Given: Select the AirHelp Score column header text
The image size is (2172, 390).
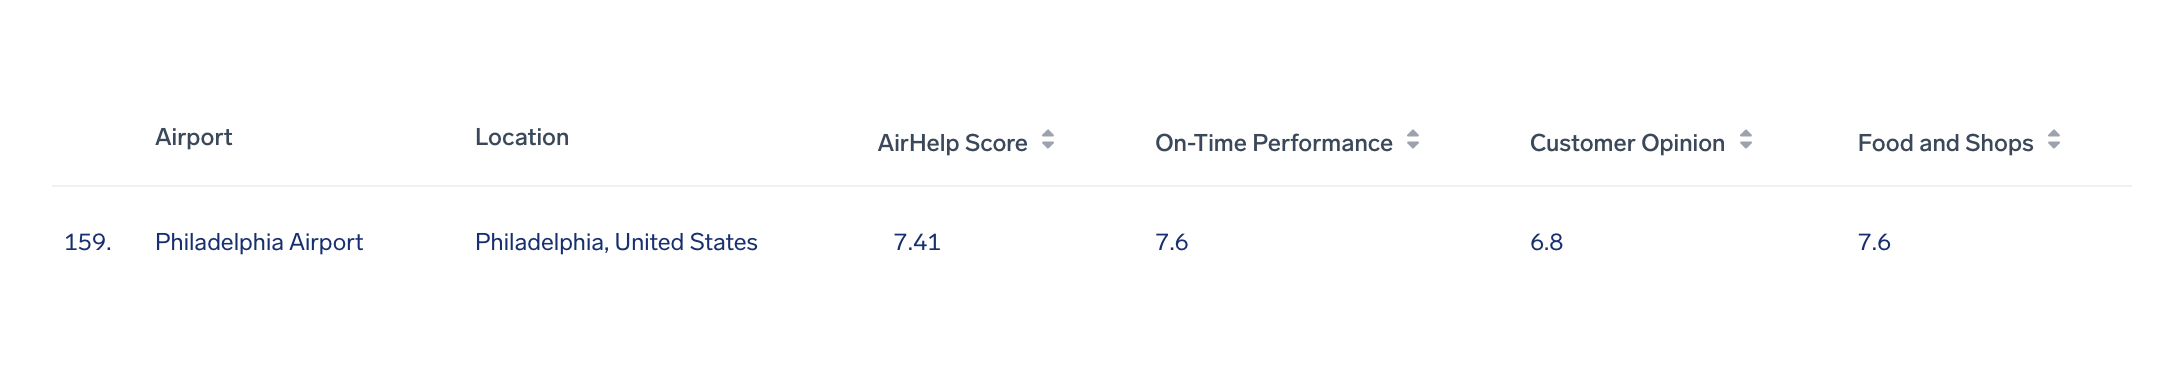Looking at the screenshot, I should 952,143.
